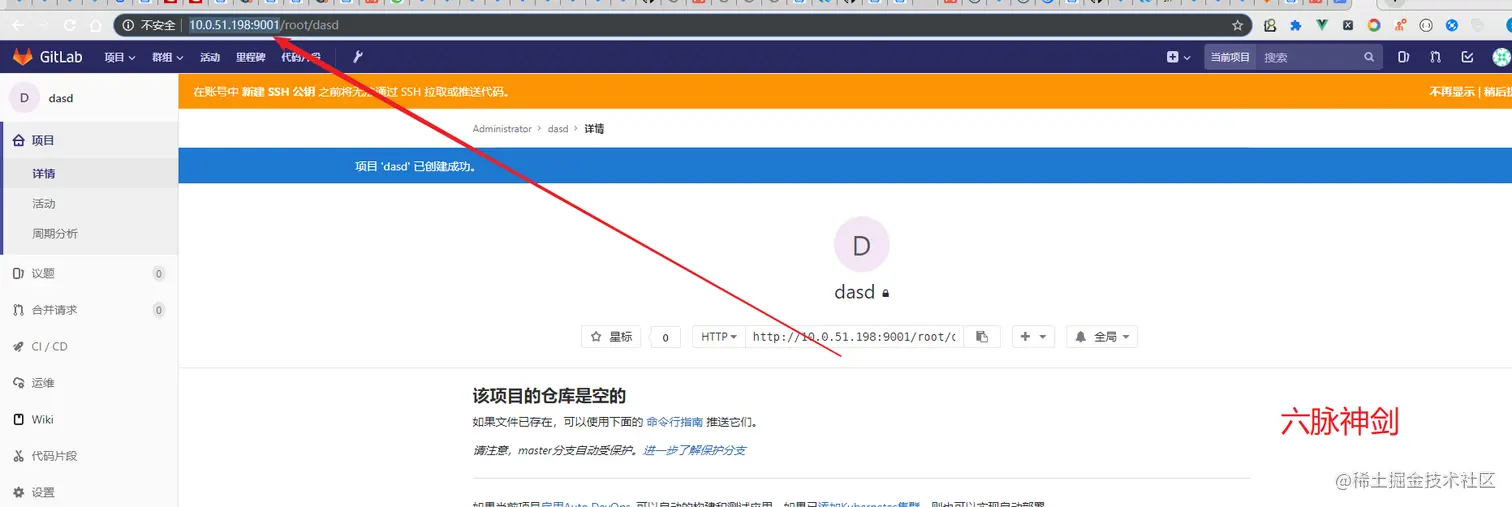
Task: Open the 命令行指南 link
Action: [675, 422]
